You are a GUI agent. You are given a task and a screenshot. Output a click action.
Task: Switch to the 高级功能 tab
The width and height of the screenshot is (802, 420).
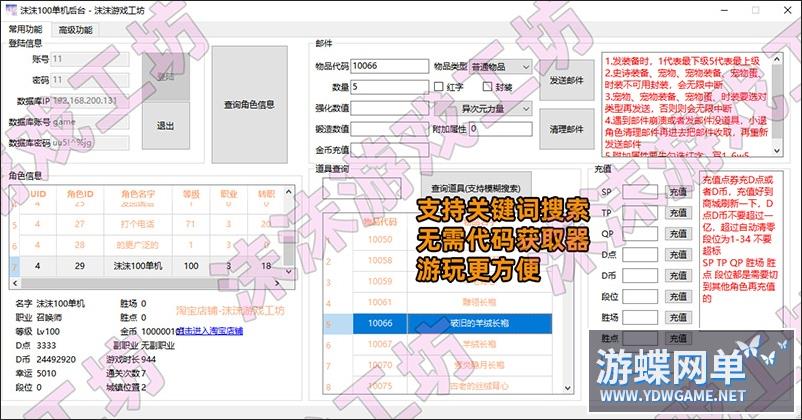click(75, 30)
